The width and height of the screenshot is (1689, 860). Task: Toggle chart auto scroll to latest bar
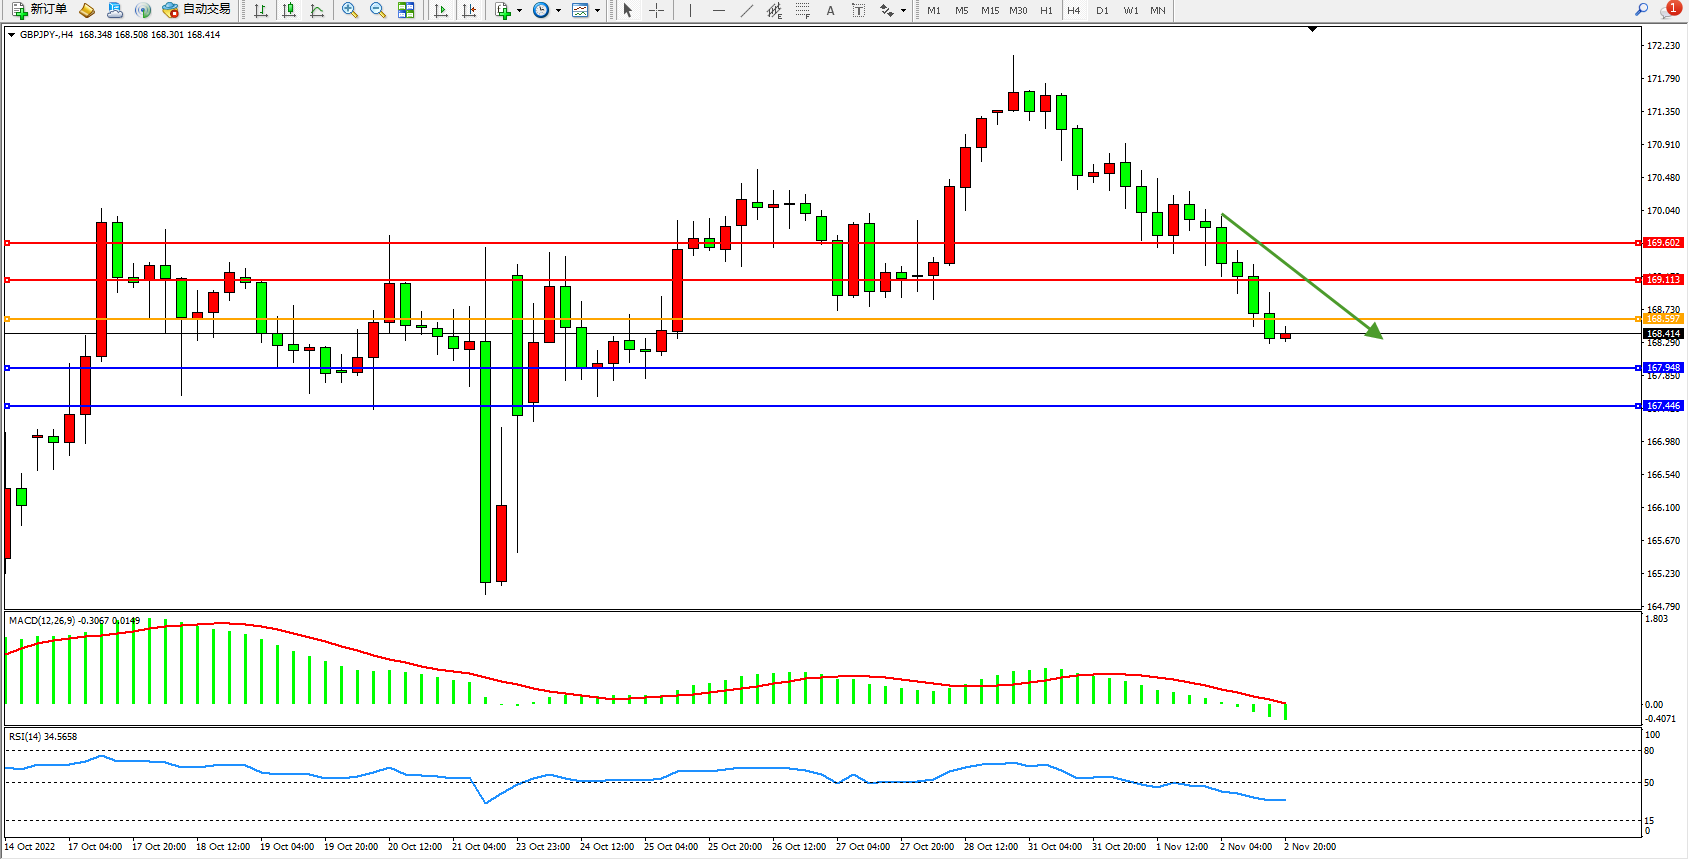pos(441,10)
